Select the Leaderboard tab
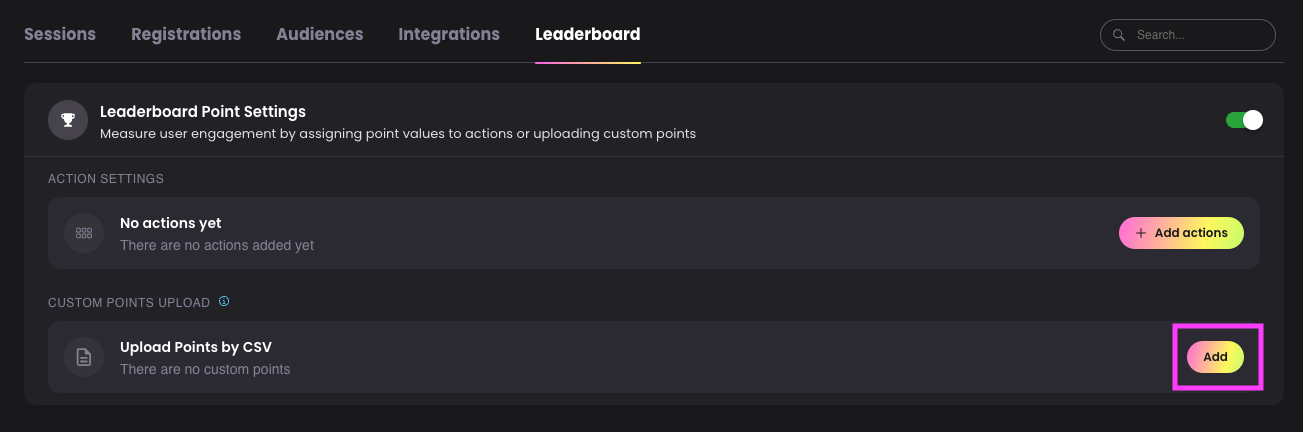The width and height of the screenshot is (1303, 432). [x=588, y=34]
